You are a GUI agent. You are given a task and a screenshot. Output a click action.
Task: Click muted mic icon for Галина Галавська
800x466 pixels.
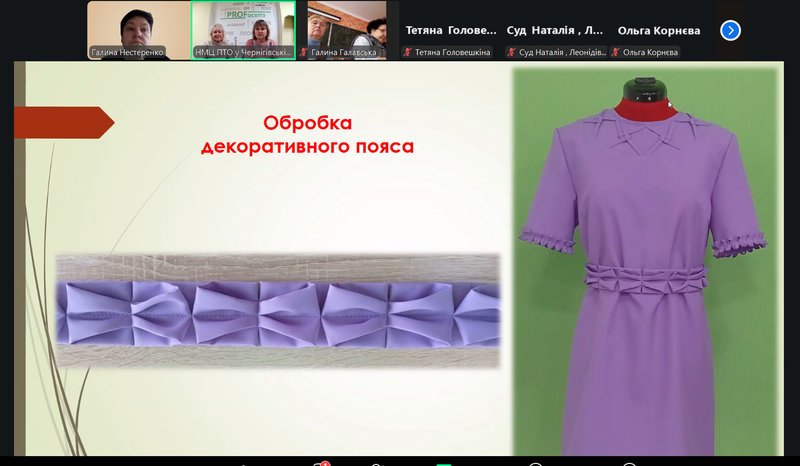(x=303, y=52)
